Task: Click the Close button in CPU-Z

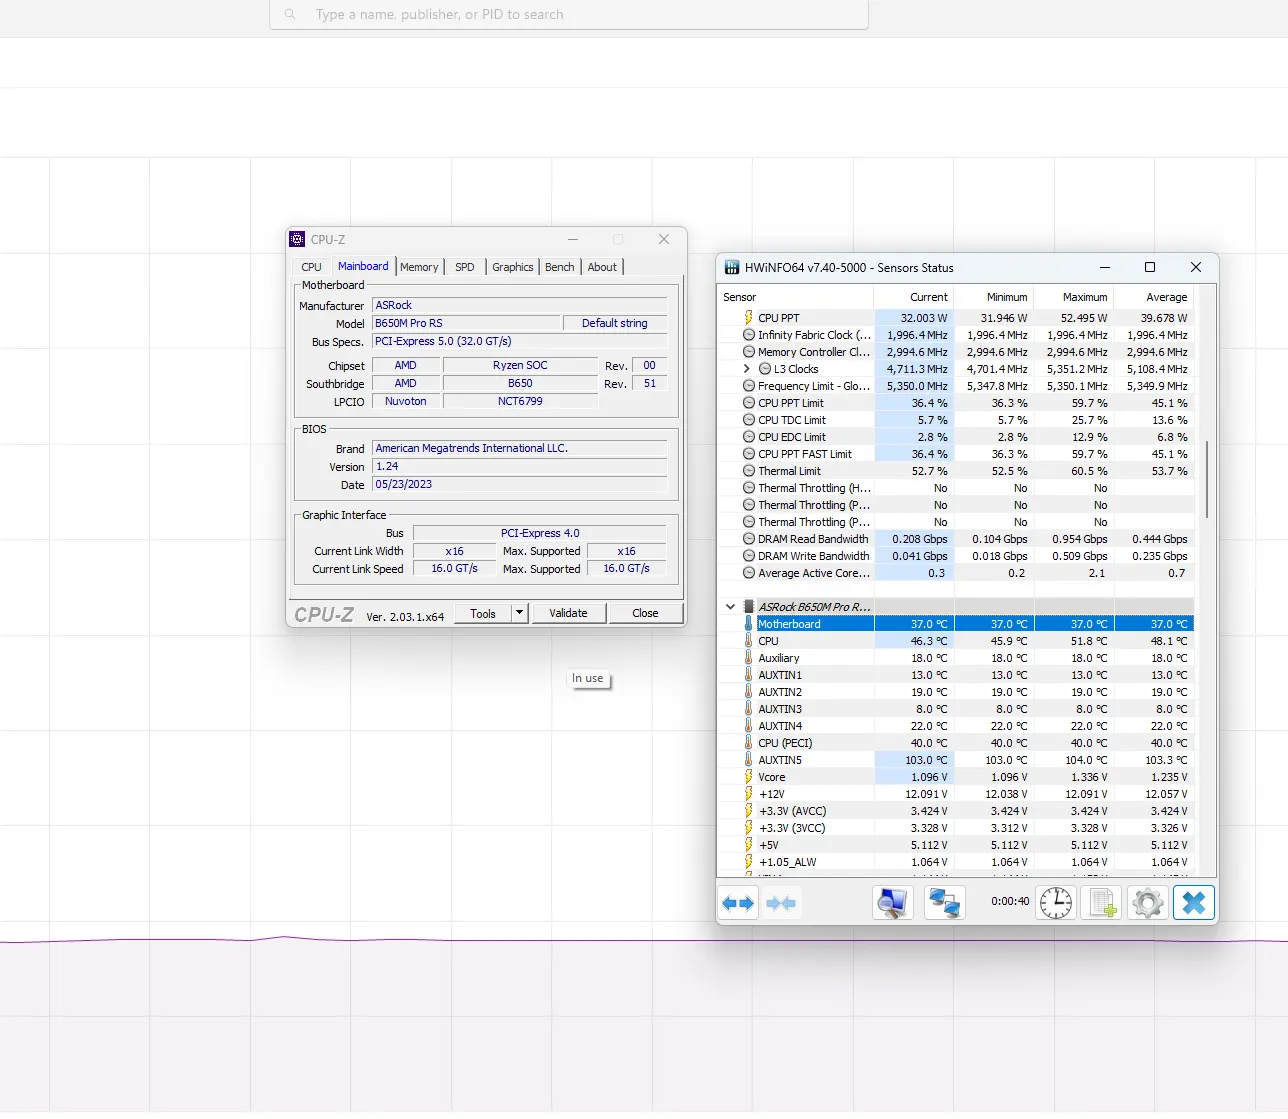Action: point(645,613)
